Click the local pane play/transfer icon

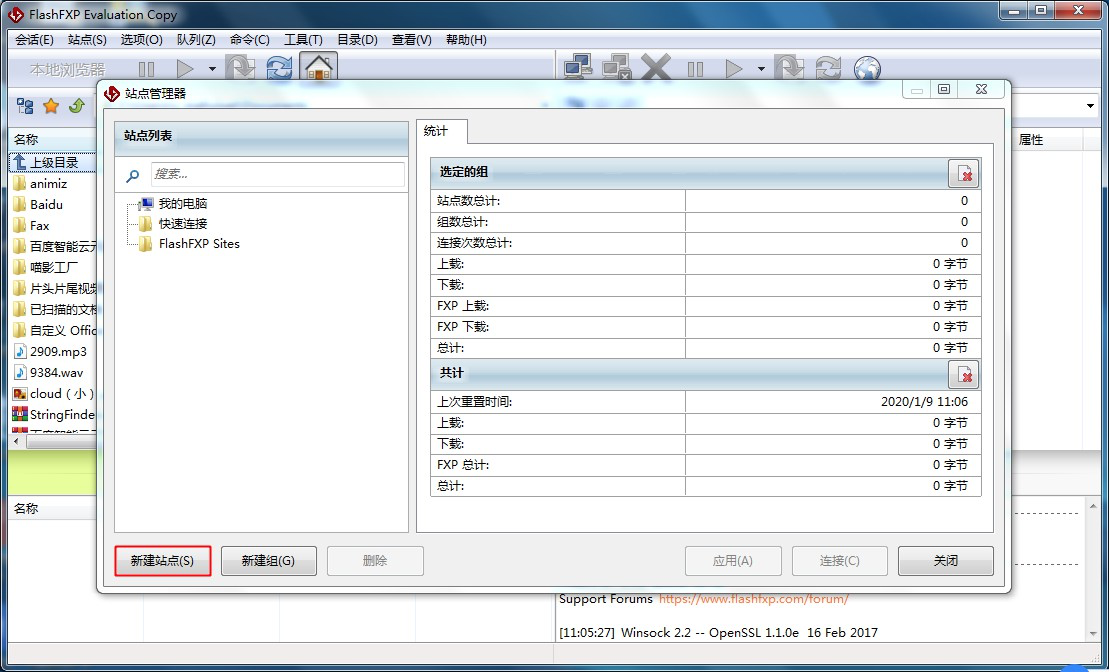pyautogui.click(x=185, y=69)
